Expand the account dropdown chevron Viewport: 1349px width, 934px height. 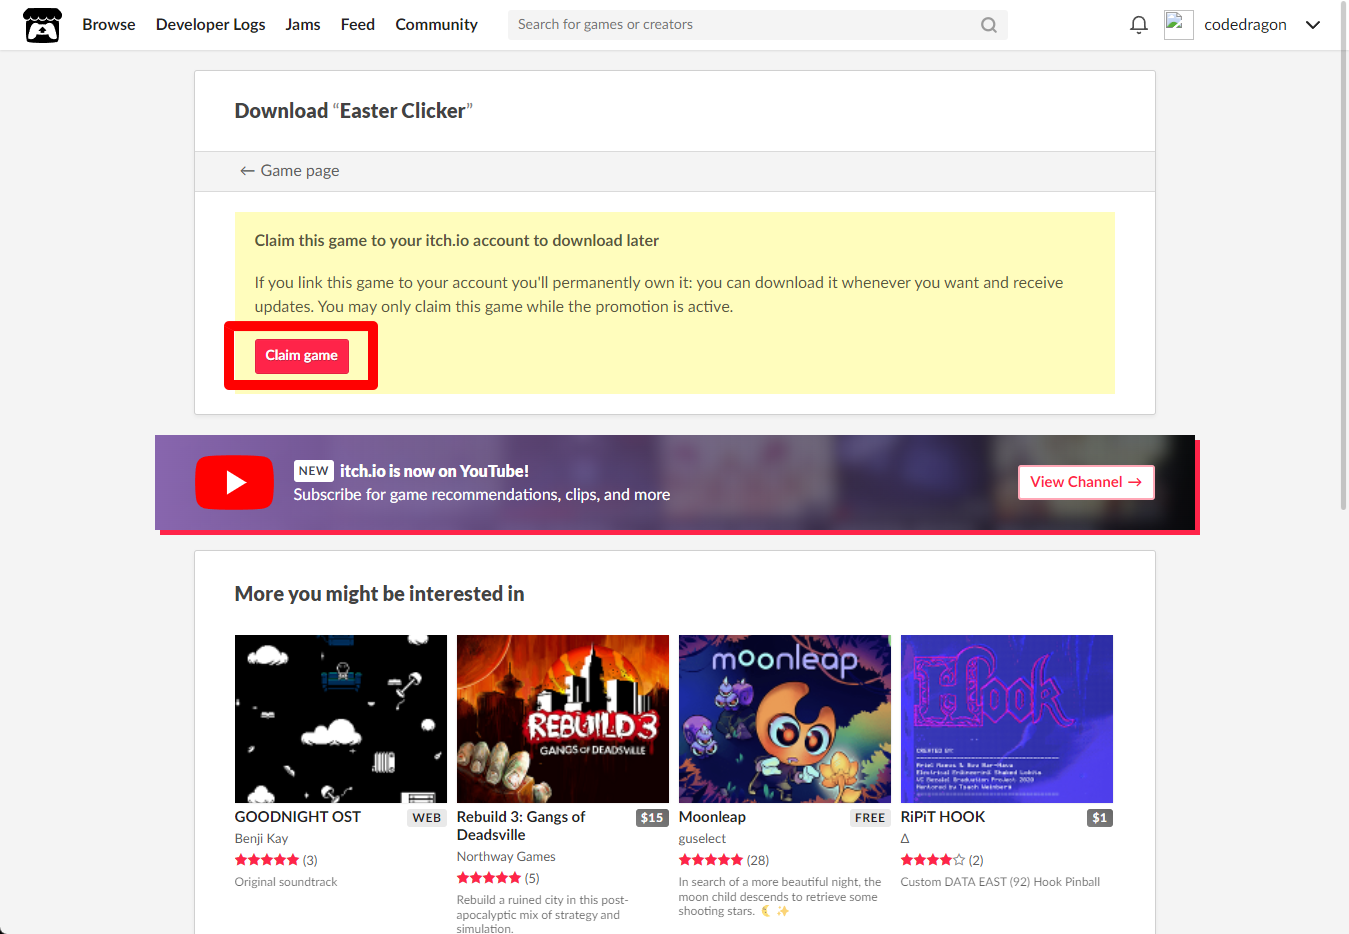[1313, 25]
